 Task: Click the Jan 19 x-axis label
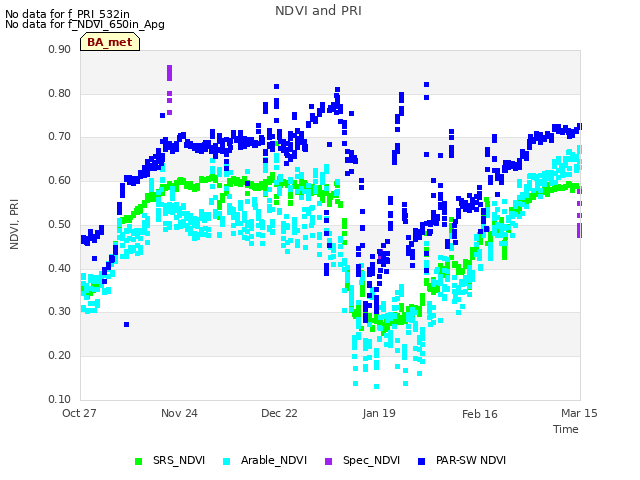[379, 413]
